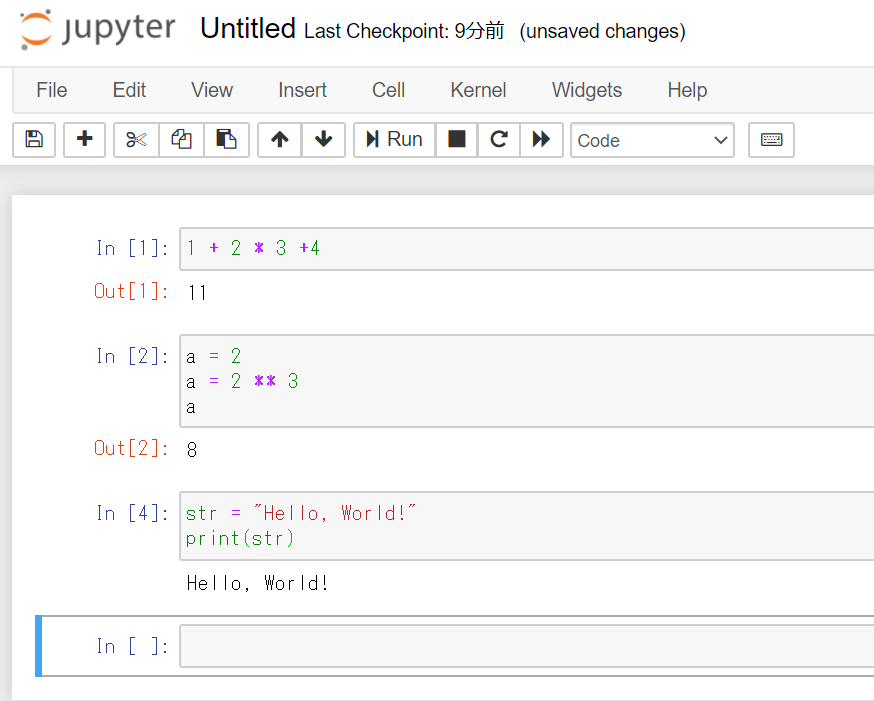This screenshot has width=874, height=701.
Task: Move selected cell up arrow
Action: (280, 139)
